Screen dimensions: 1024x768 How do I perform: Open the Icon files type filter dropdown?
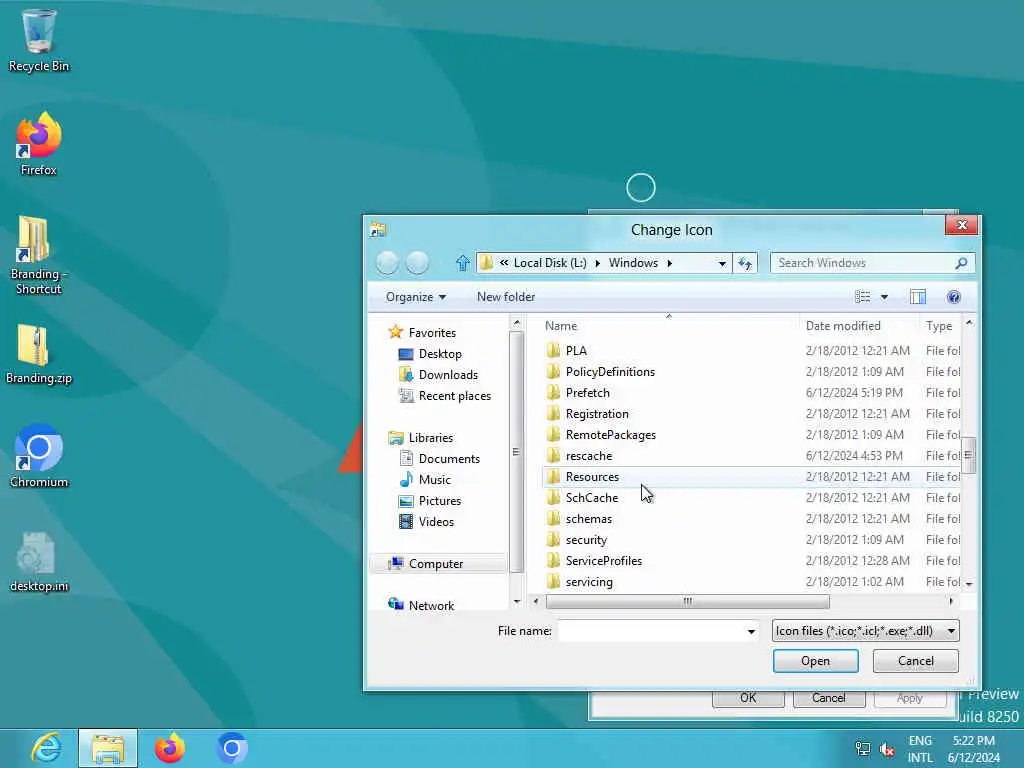click(865, 631)
